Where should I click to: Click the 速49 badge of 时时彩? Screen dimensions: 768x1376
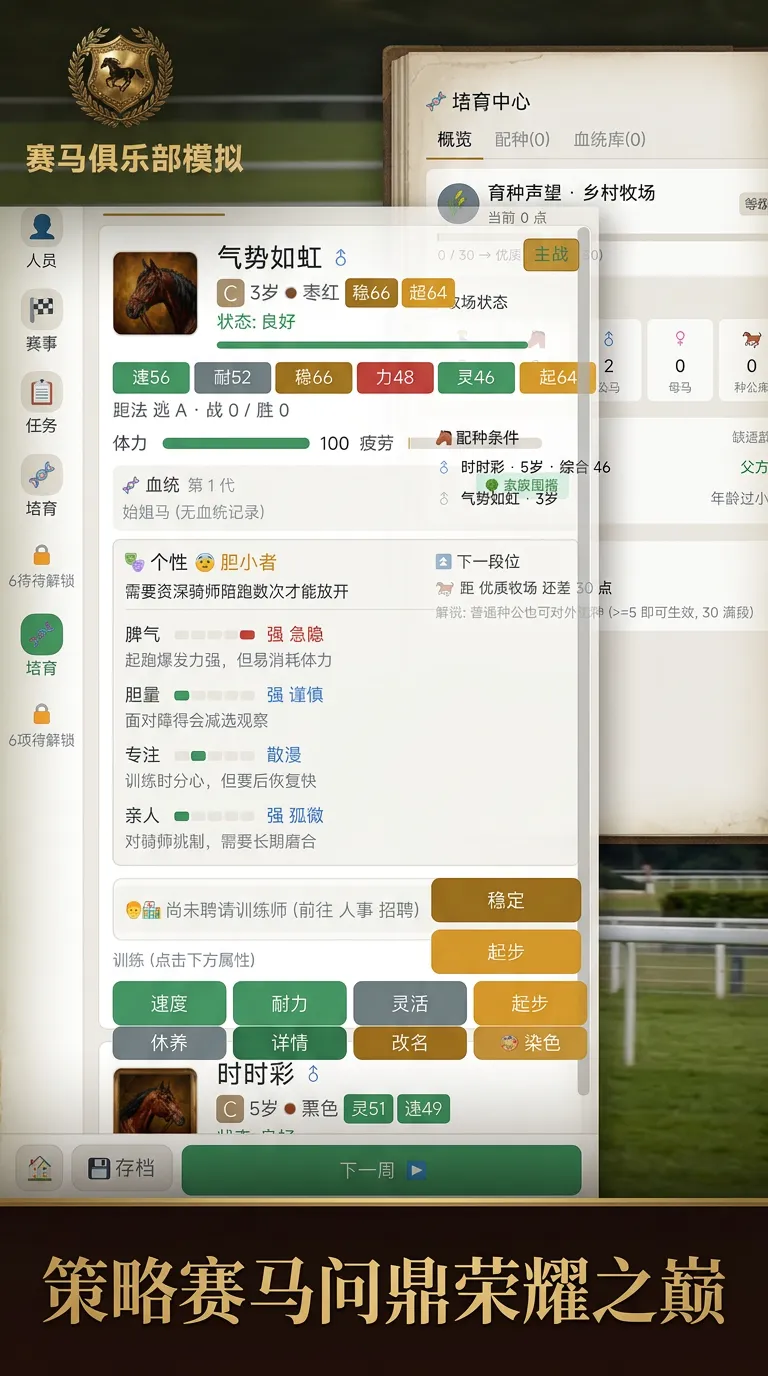[x=422, y=1108]
